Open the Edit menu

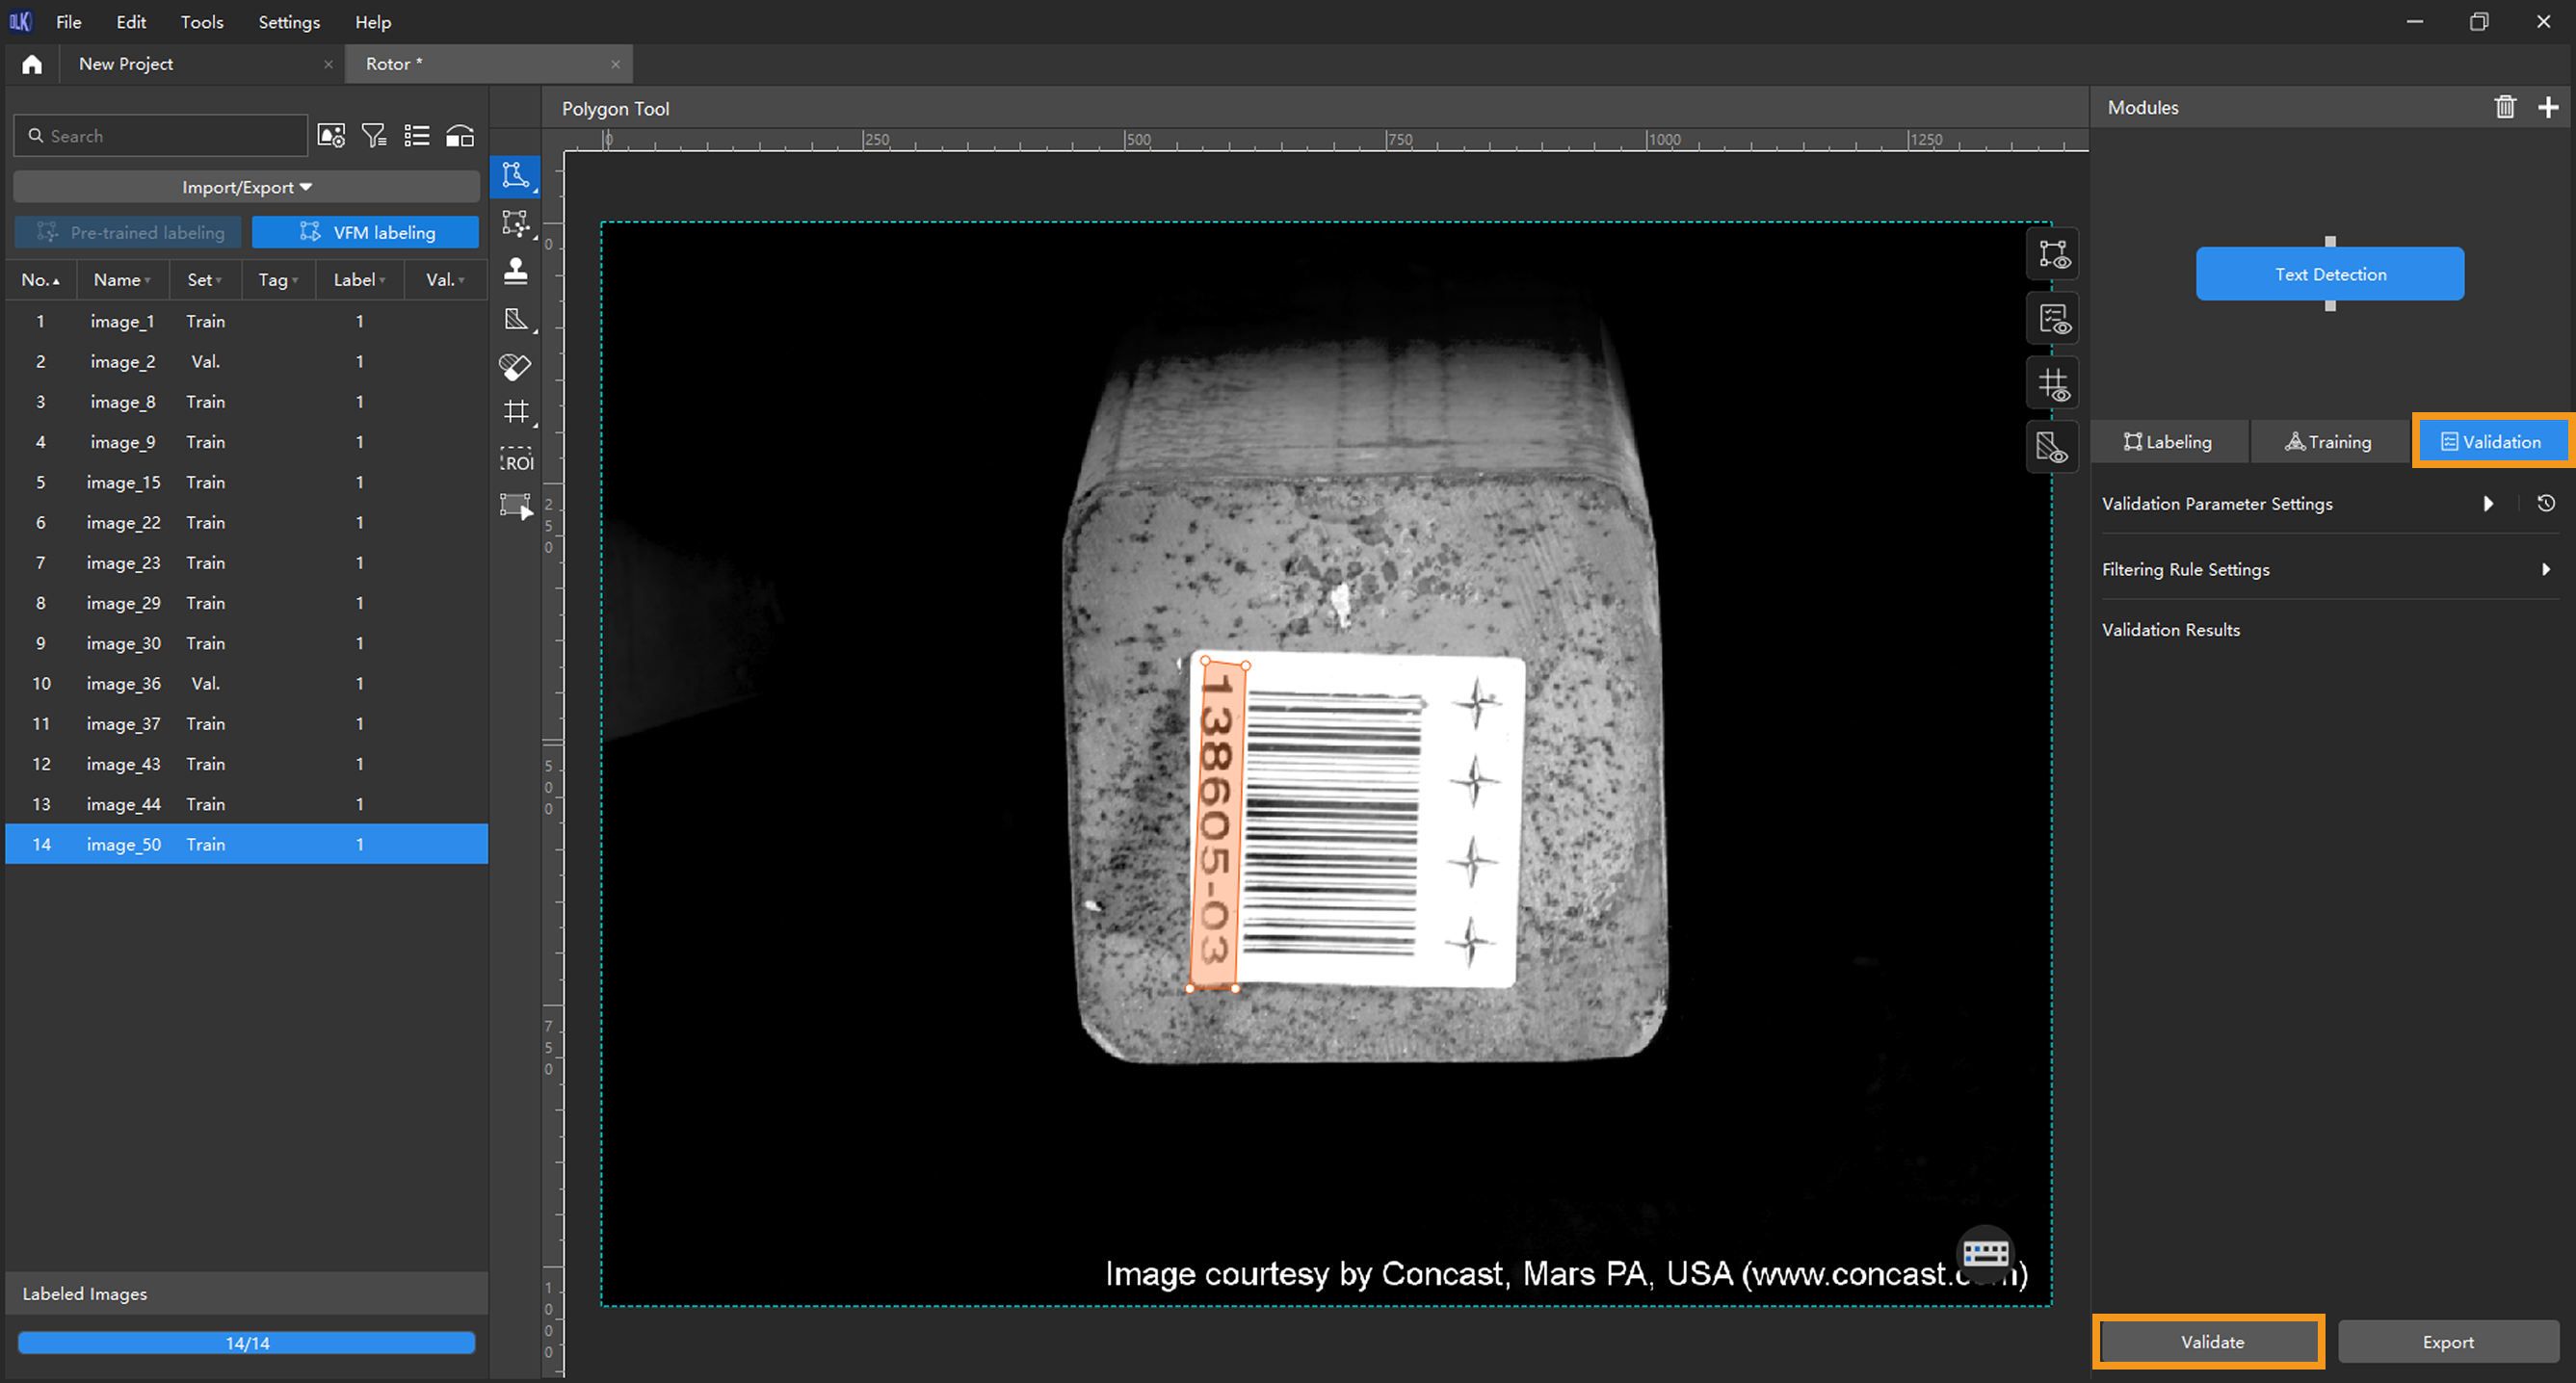tap(131, 21)
